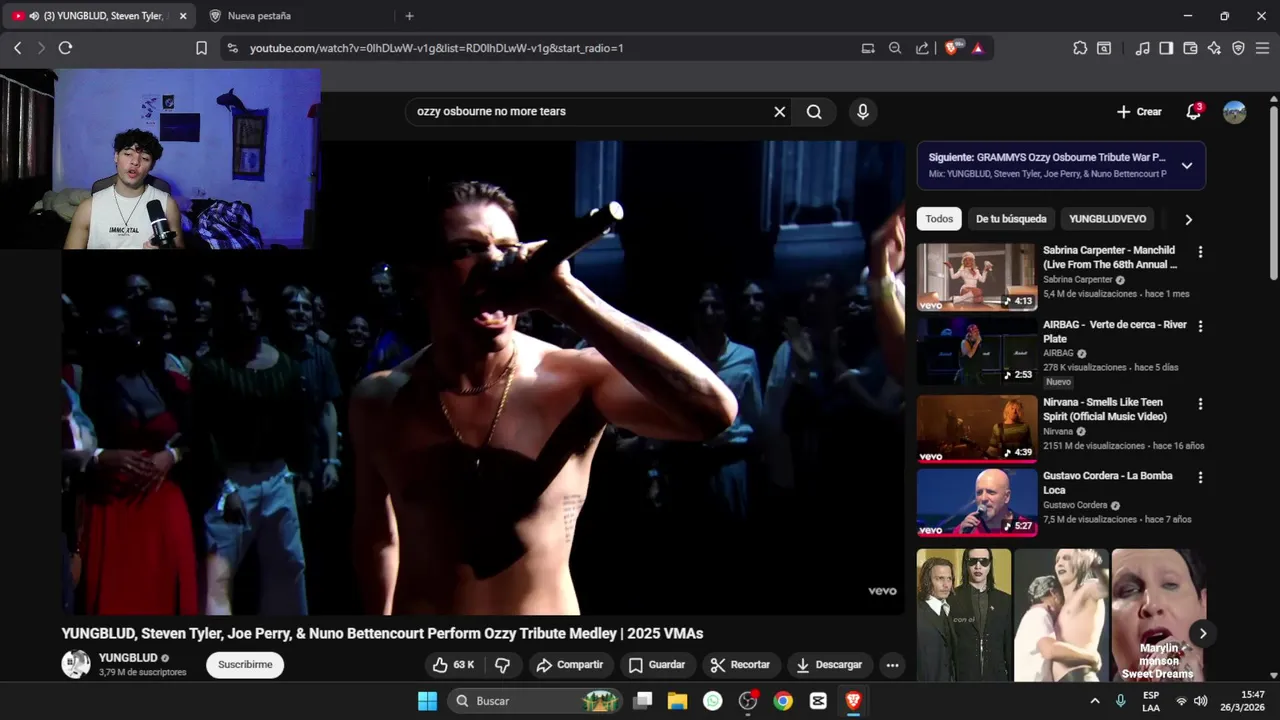Save video with Guardar button
Viewport: 1280px width, 720px height.
656,665
